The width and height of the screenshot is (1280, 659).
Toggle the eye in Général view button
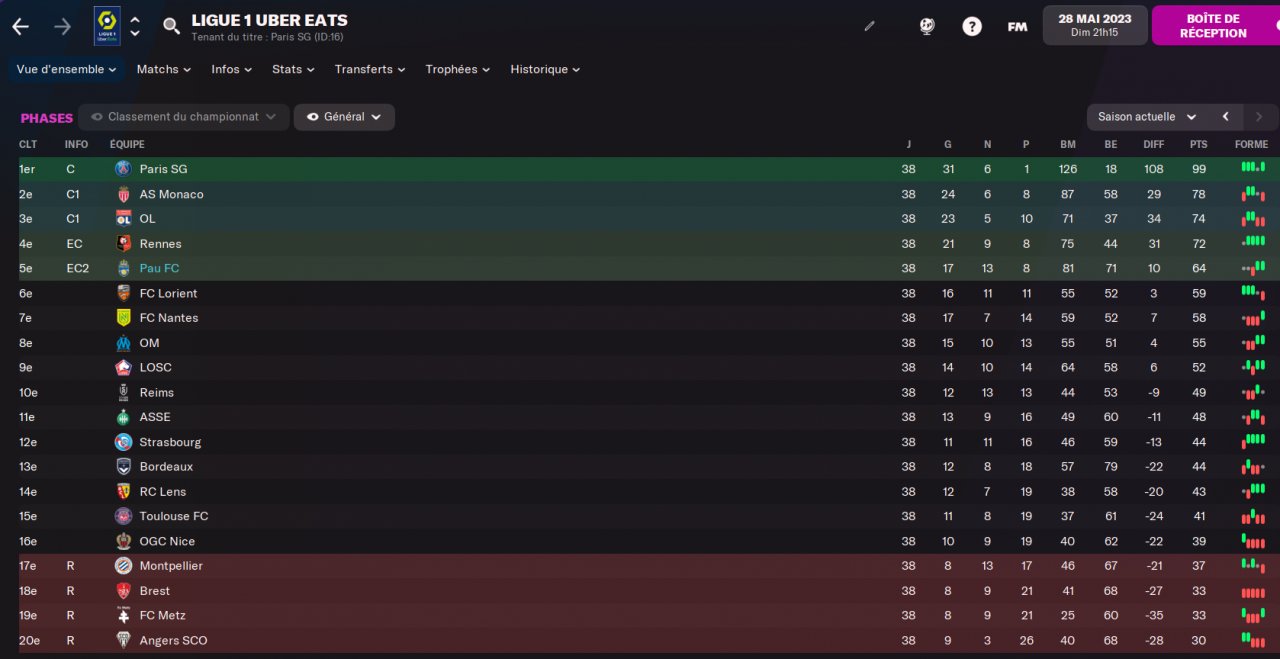(313, 117)
